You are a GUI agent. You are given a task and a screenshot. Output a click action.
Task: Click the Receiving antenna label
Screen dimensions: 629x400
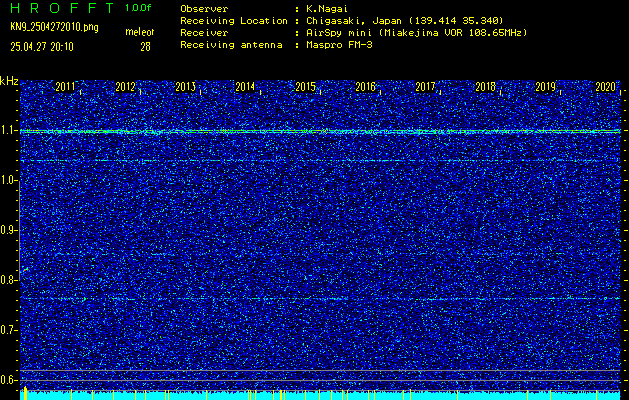(x=231, y=45)
